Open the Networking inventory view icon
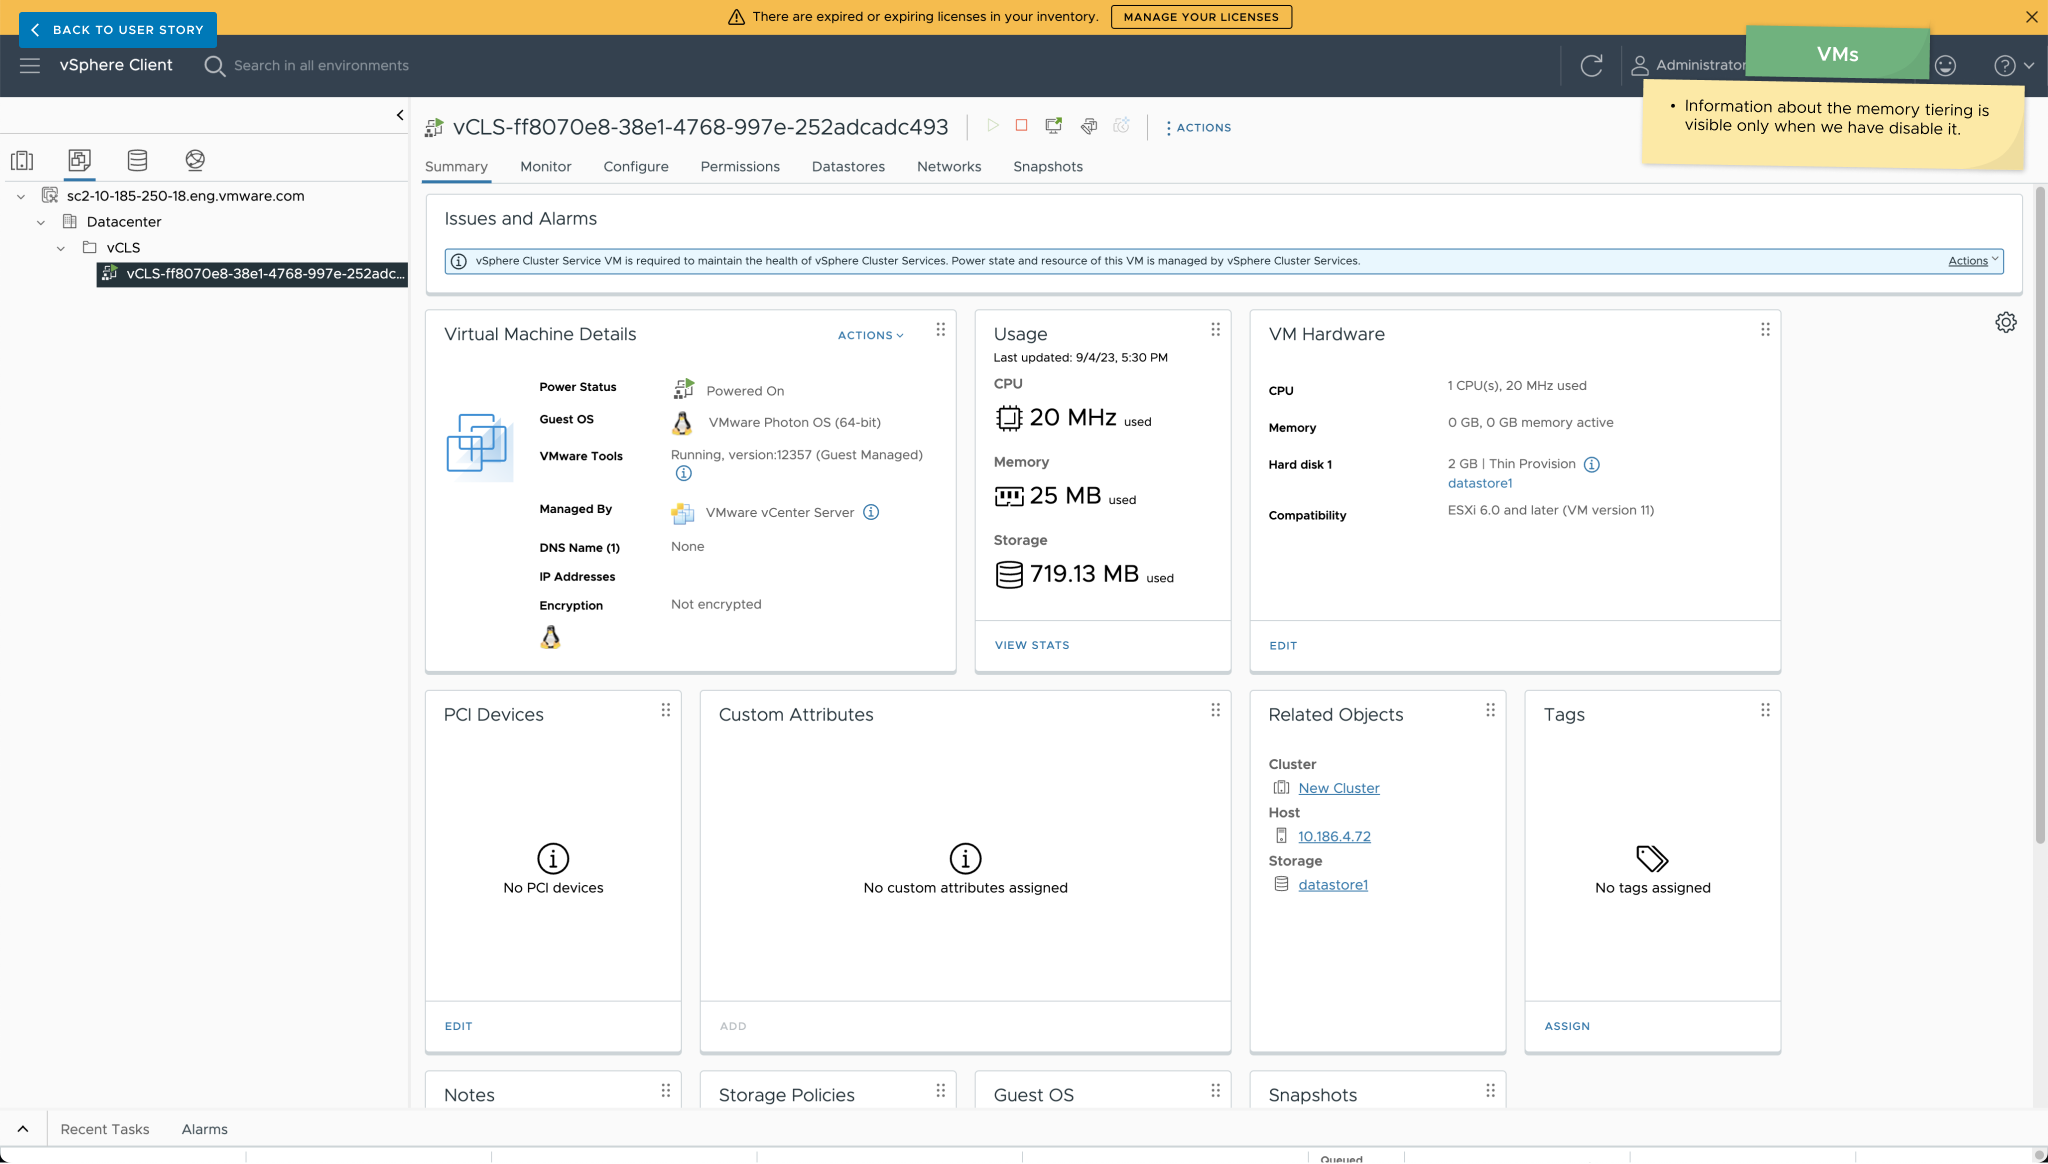 click(x=195, y=160)
